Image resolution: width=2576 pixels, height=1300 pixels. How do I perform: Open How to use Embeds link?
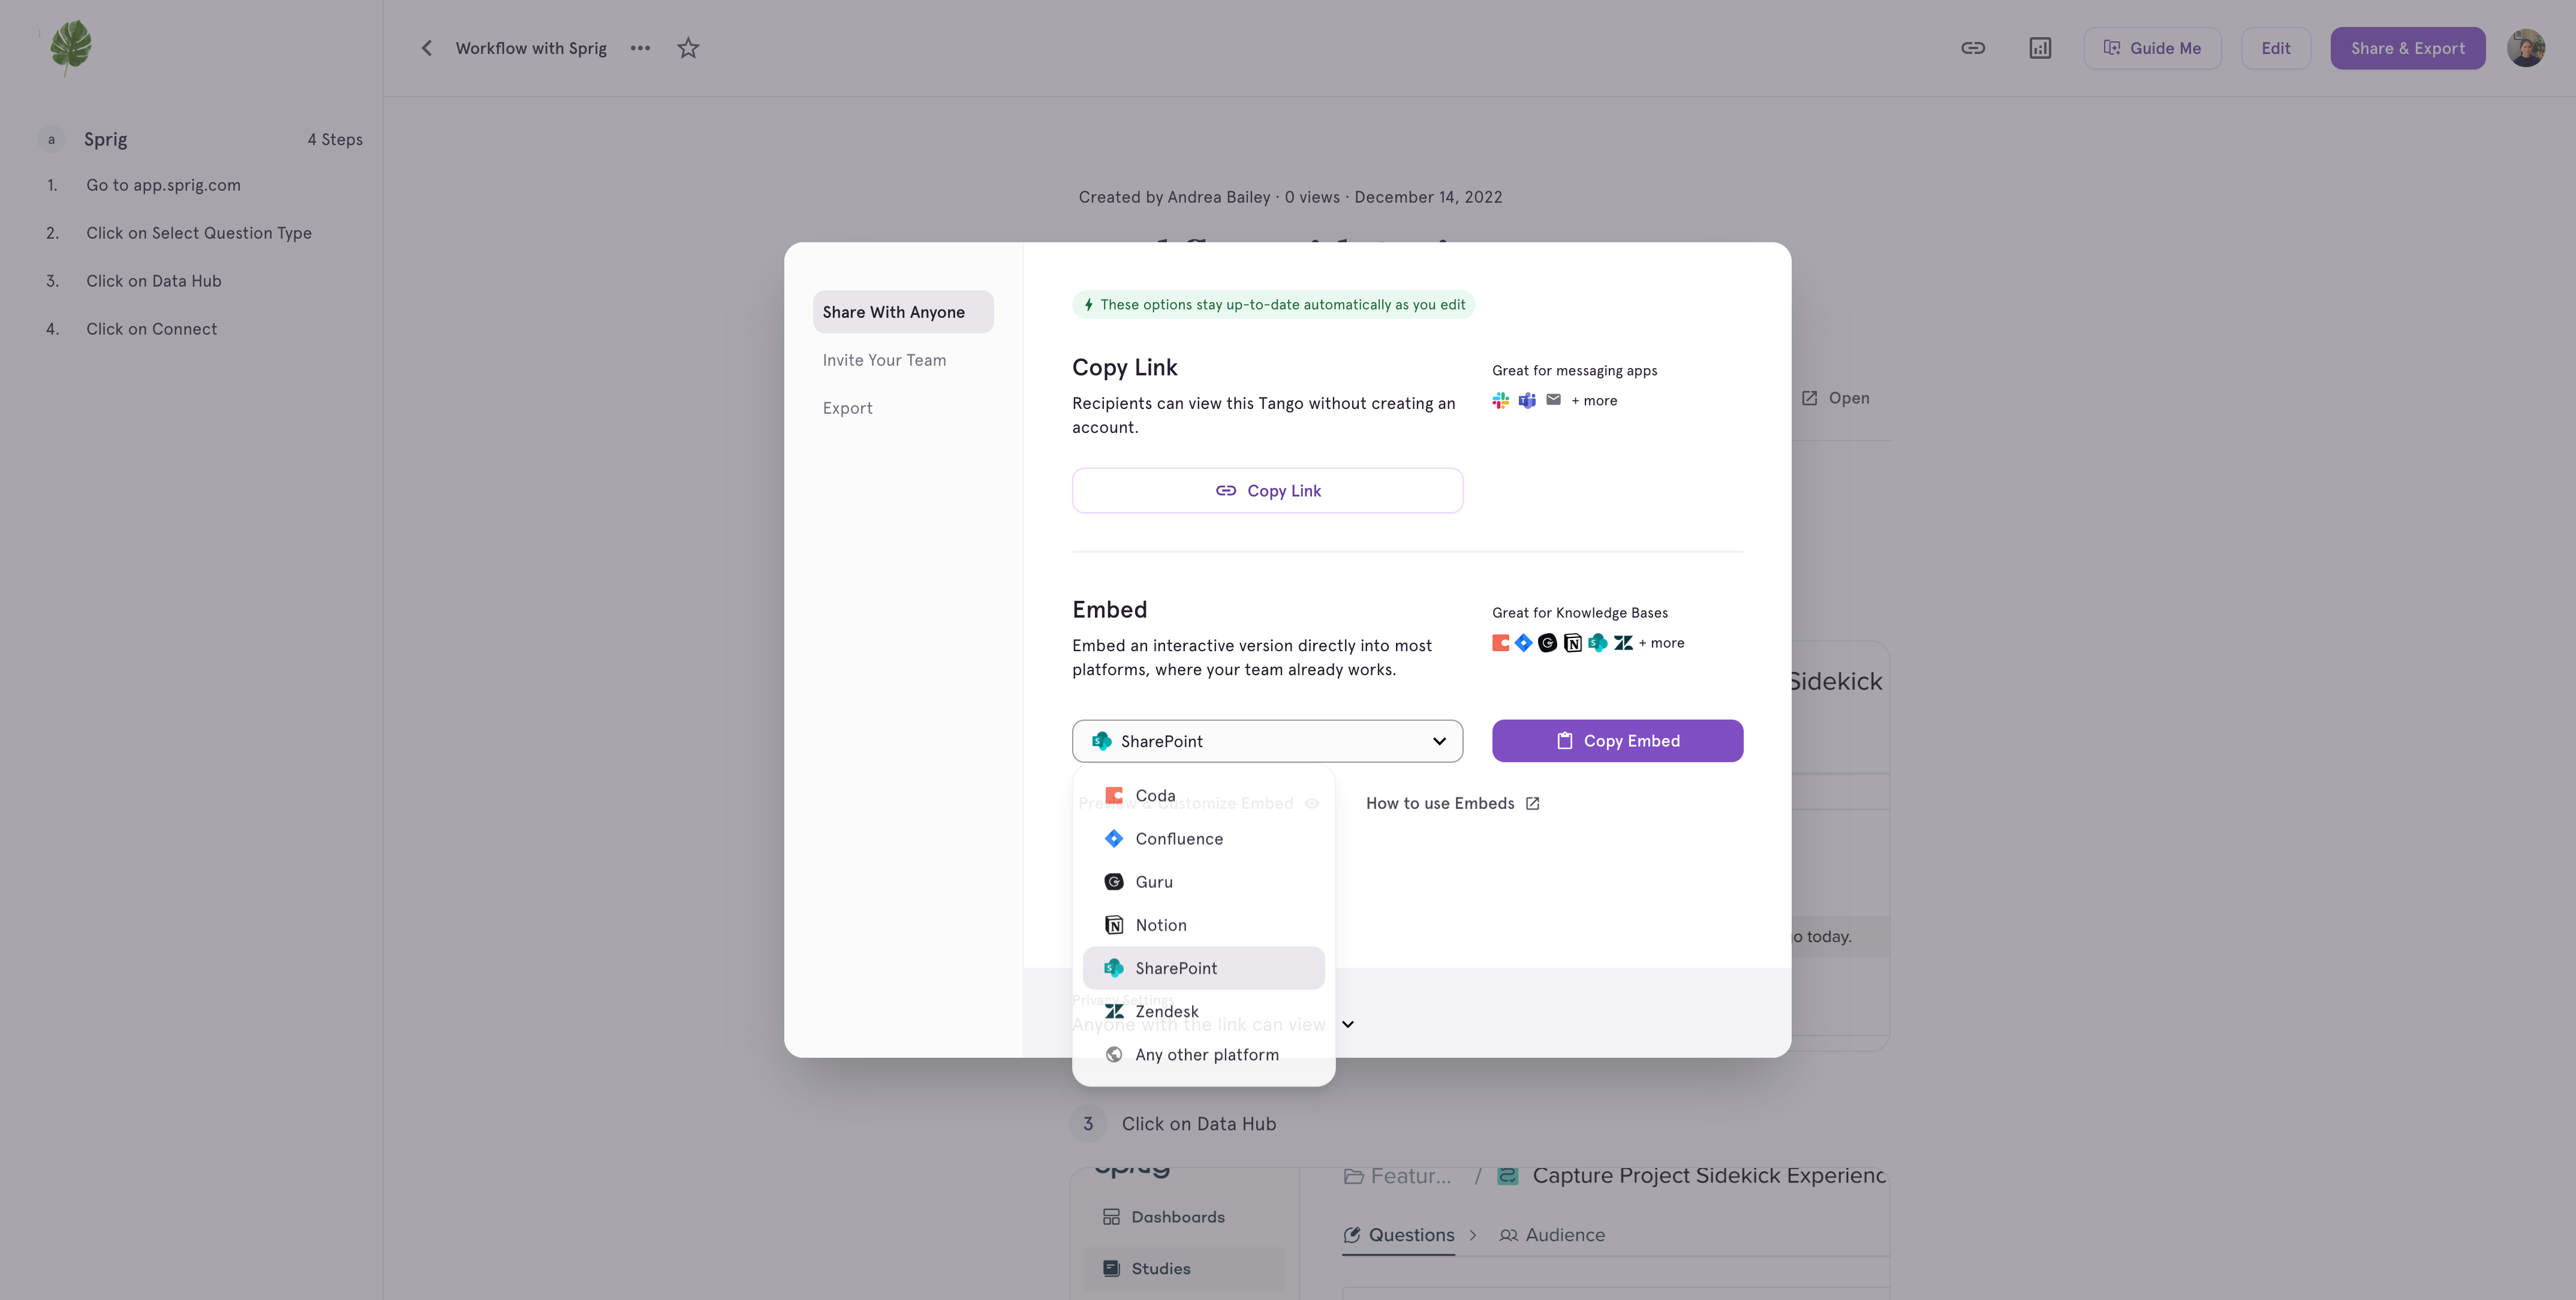click(1452, 803)
